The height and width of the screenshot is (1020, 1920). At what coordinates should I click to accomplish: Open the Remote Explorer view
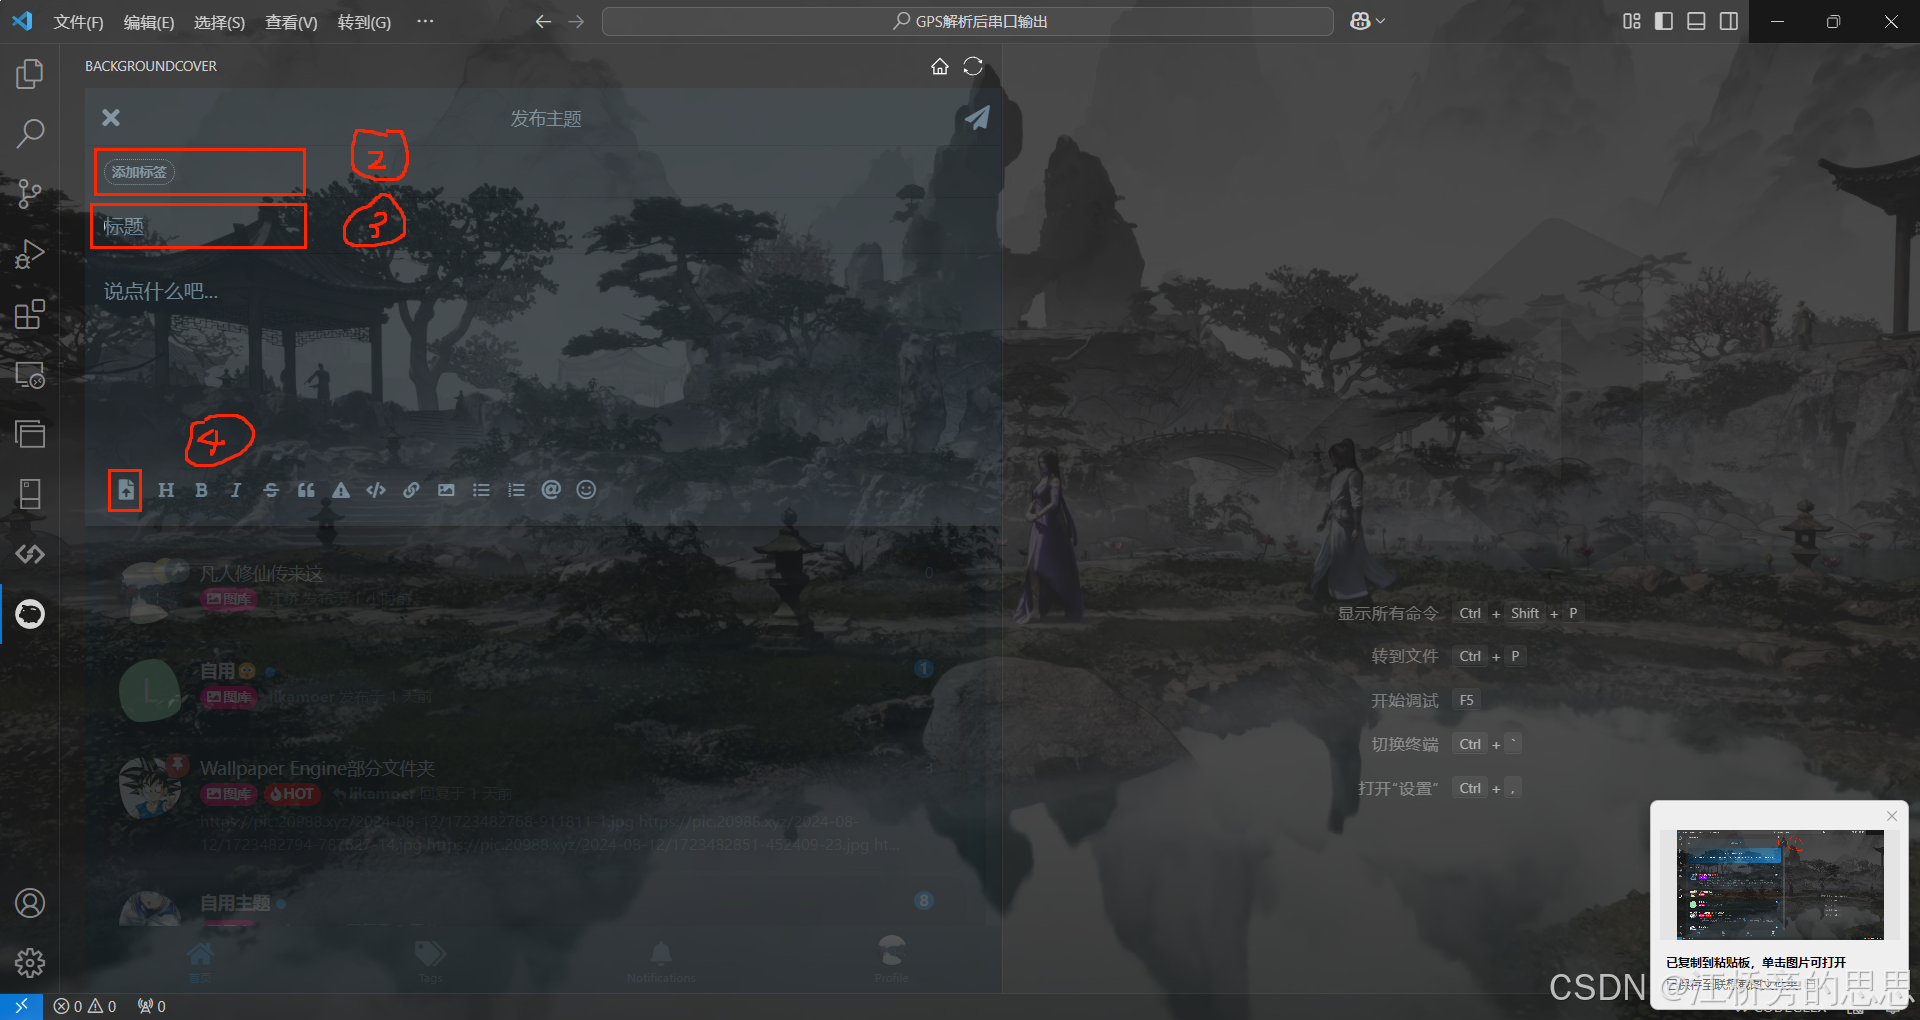pyautogui.click(x=30, y=374)
